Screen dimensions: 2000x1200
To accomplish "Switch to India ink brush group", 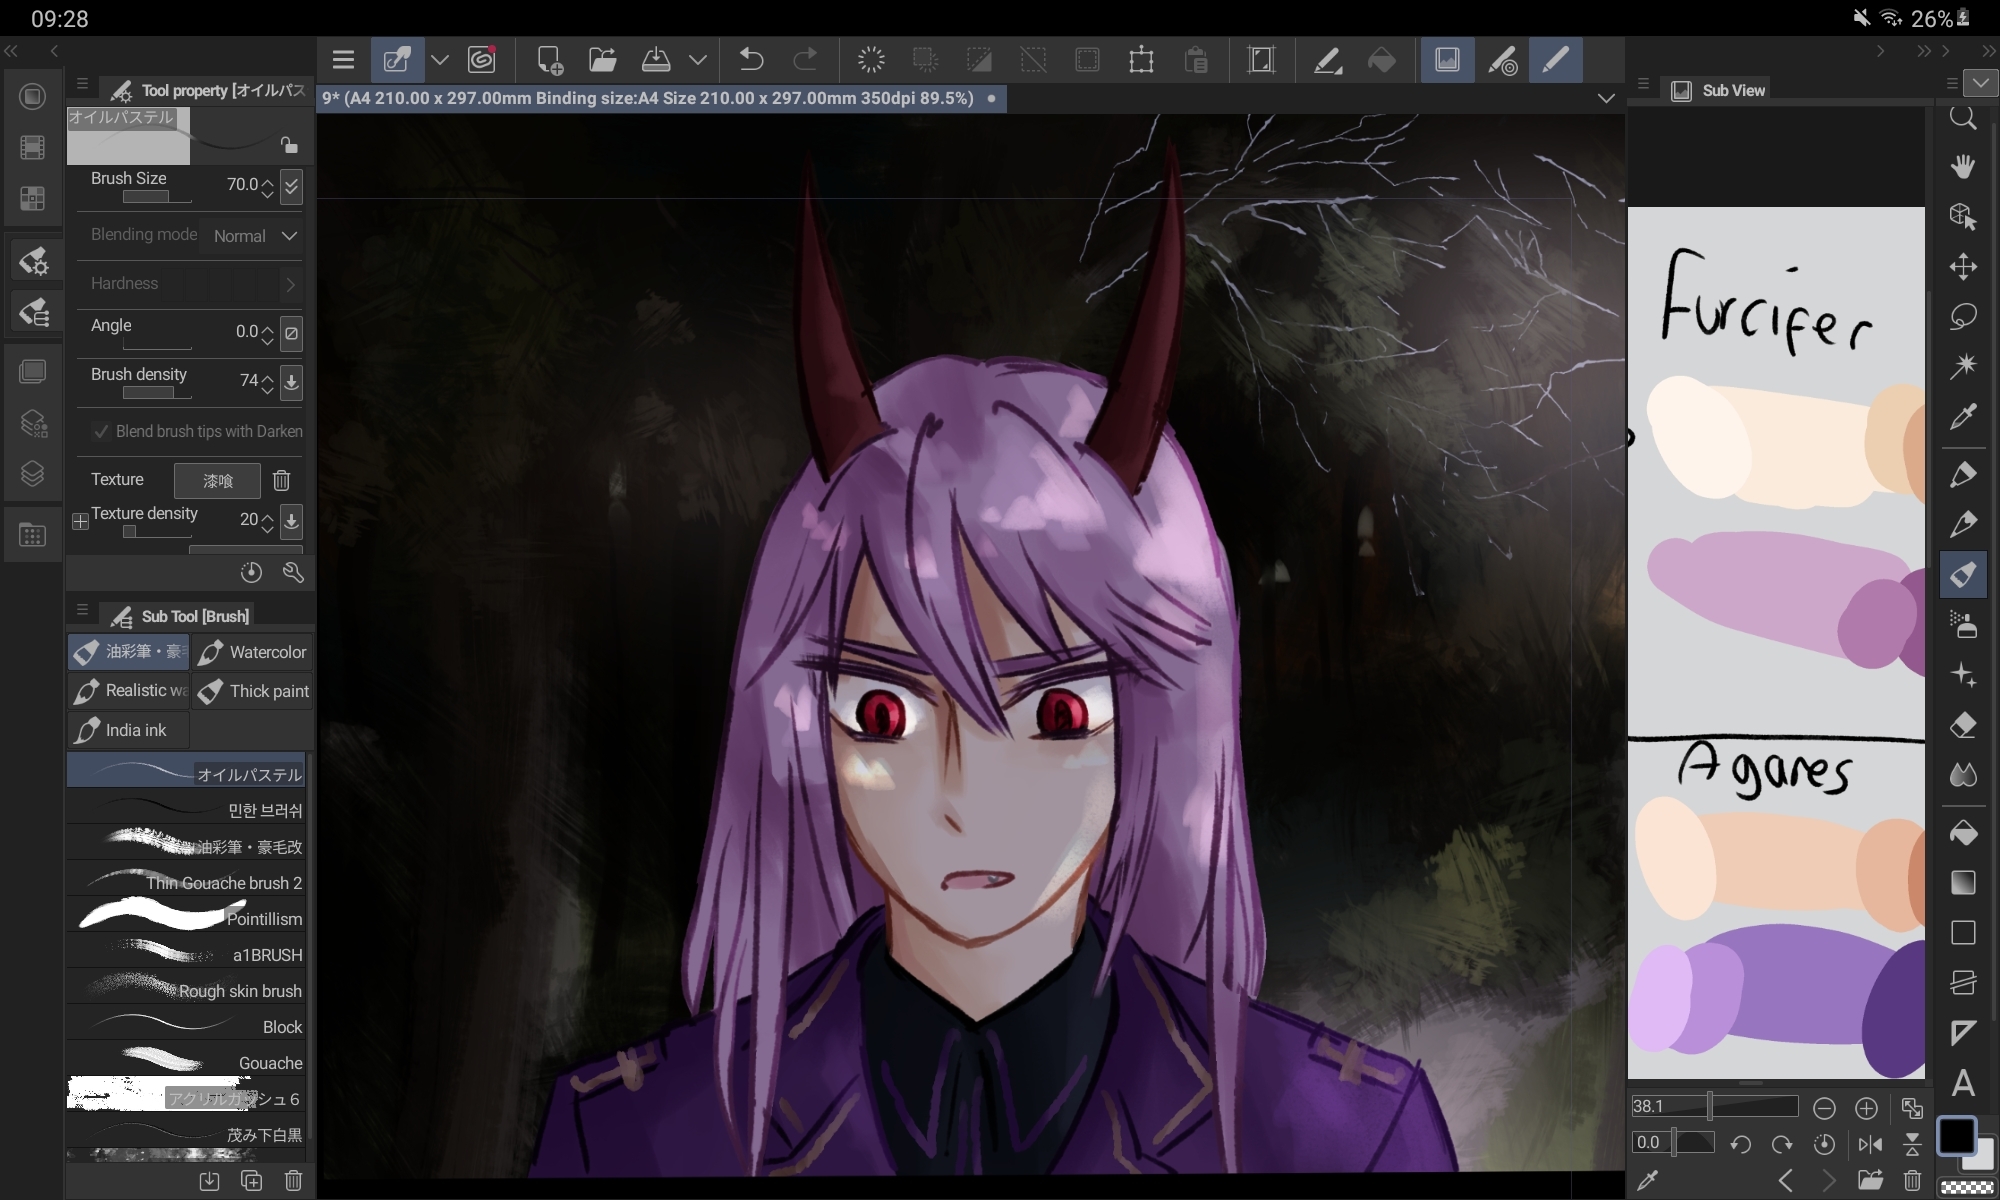I will 128,730.
